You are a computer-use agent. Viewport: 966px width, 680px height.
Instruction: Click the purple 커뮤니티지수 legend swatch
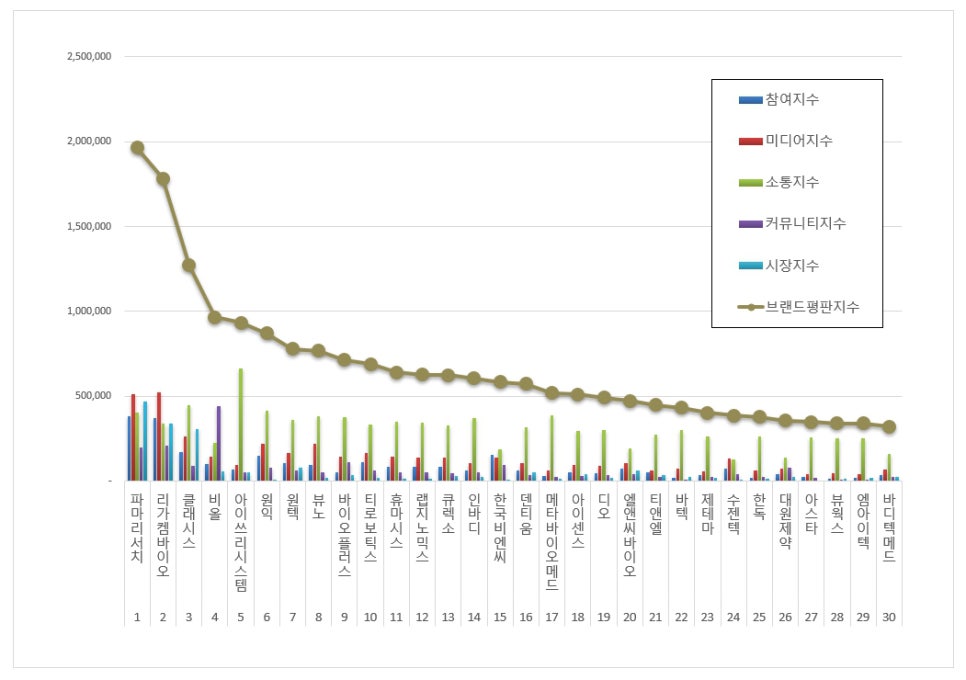click(x=751, y=223)
